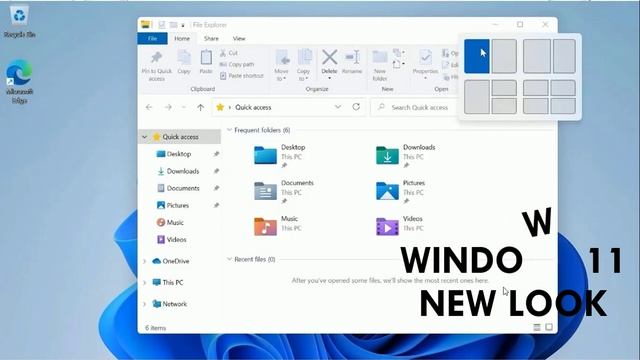Select Downloads in the navigation pane
This screenshot has height=360, width=640.
[x=183, y=171]
